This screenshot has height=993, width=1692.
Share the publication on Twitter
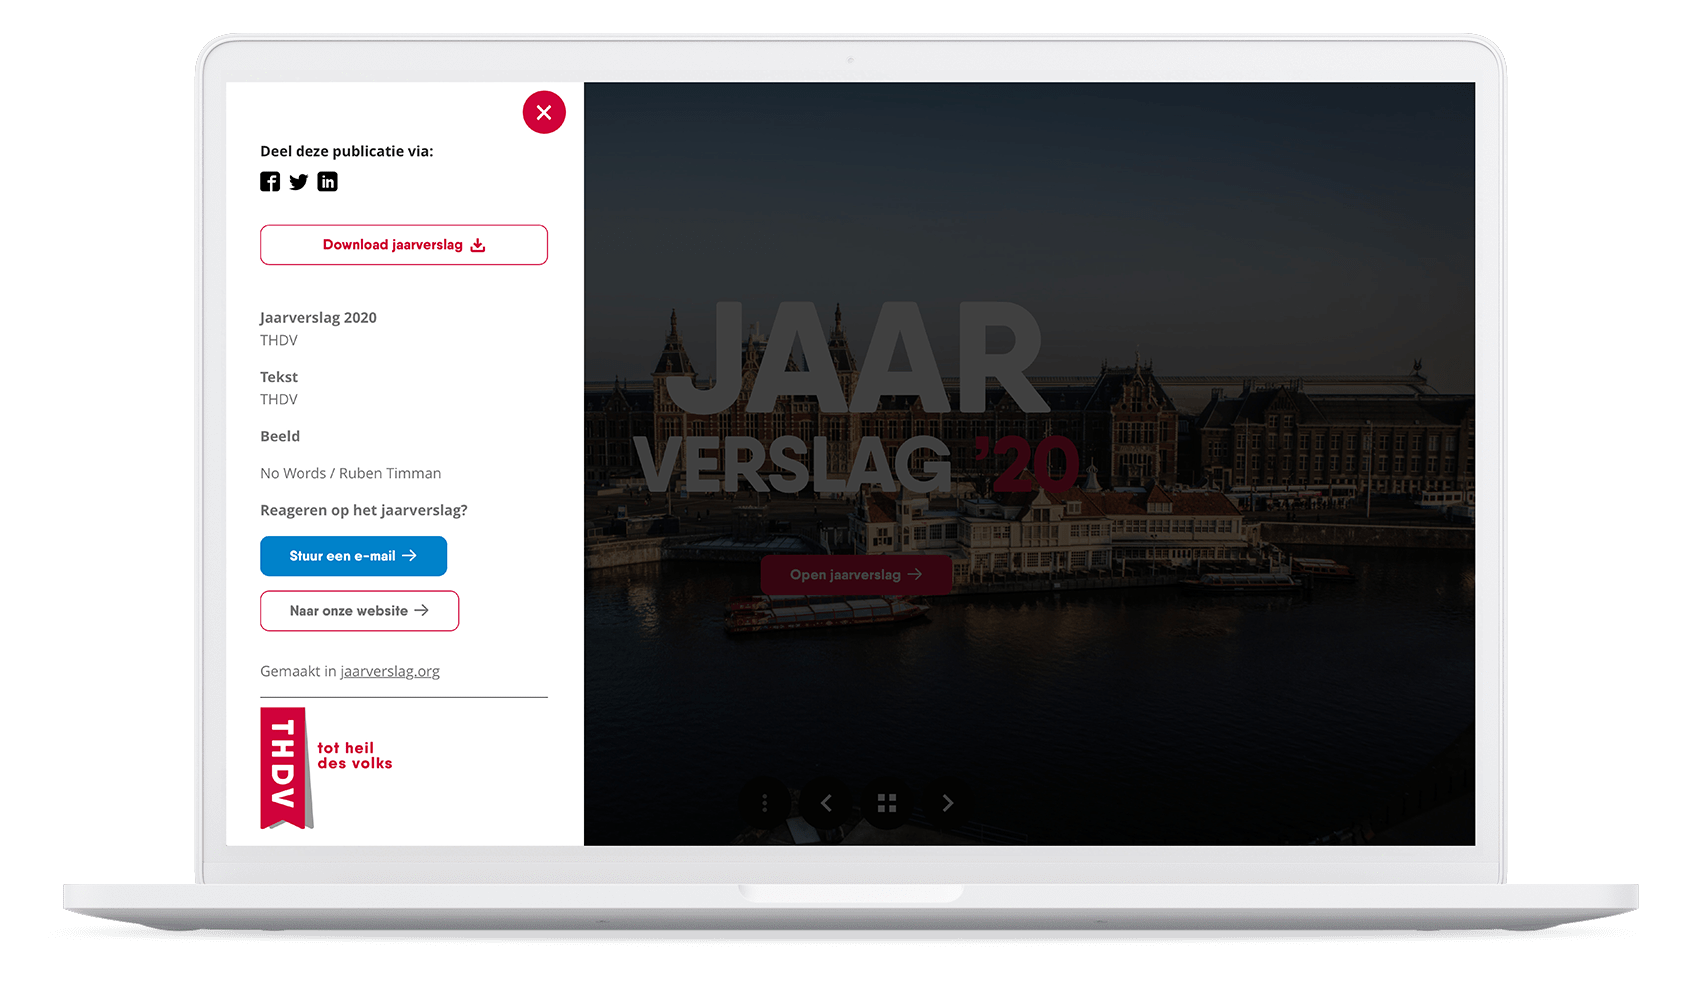(x=298, y=182)
